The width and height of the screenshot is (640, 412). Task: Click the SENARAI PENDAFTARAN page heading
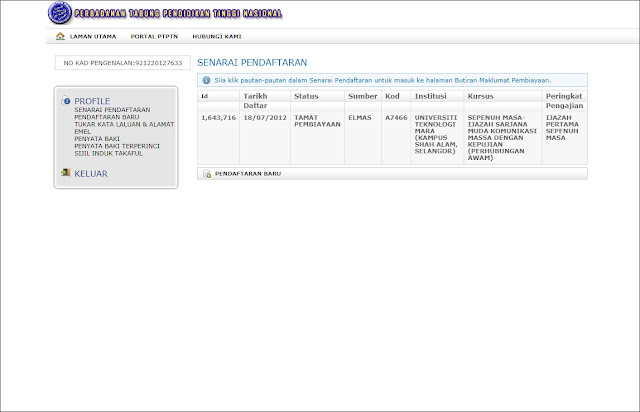coord(252,62)
